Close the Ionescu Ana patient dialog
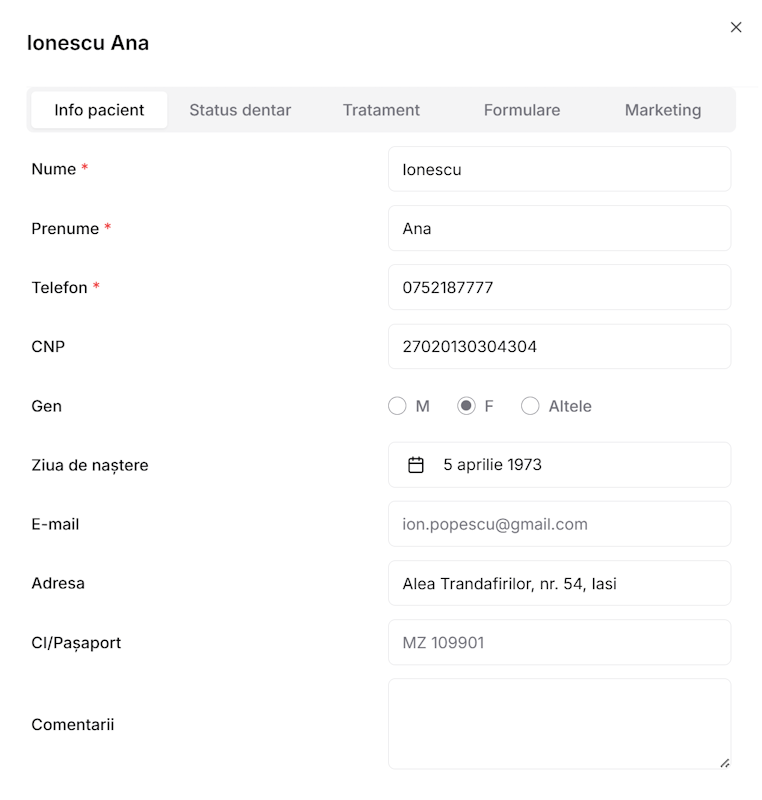 pos(736,28)
